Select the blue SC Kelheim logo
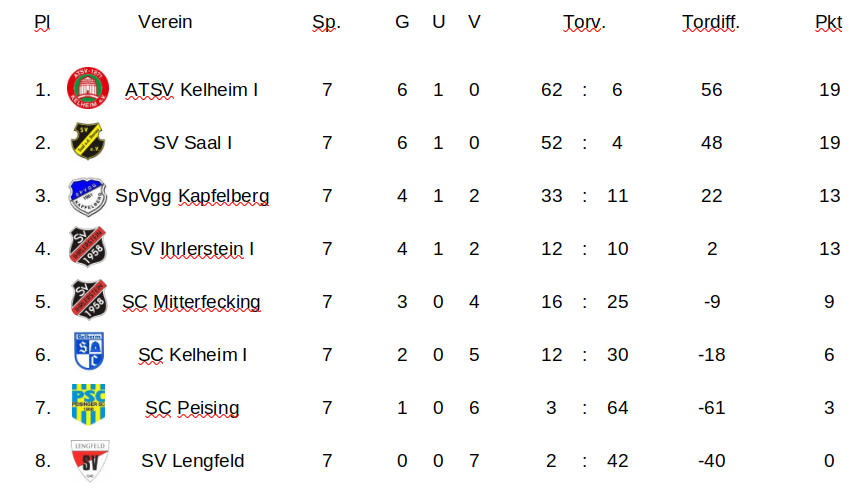 88,354
